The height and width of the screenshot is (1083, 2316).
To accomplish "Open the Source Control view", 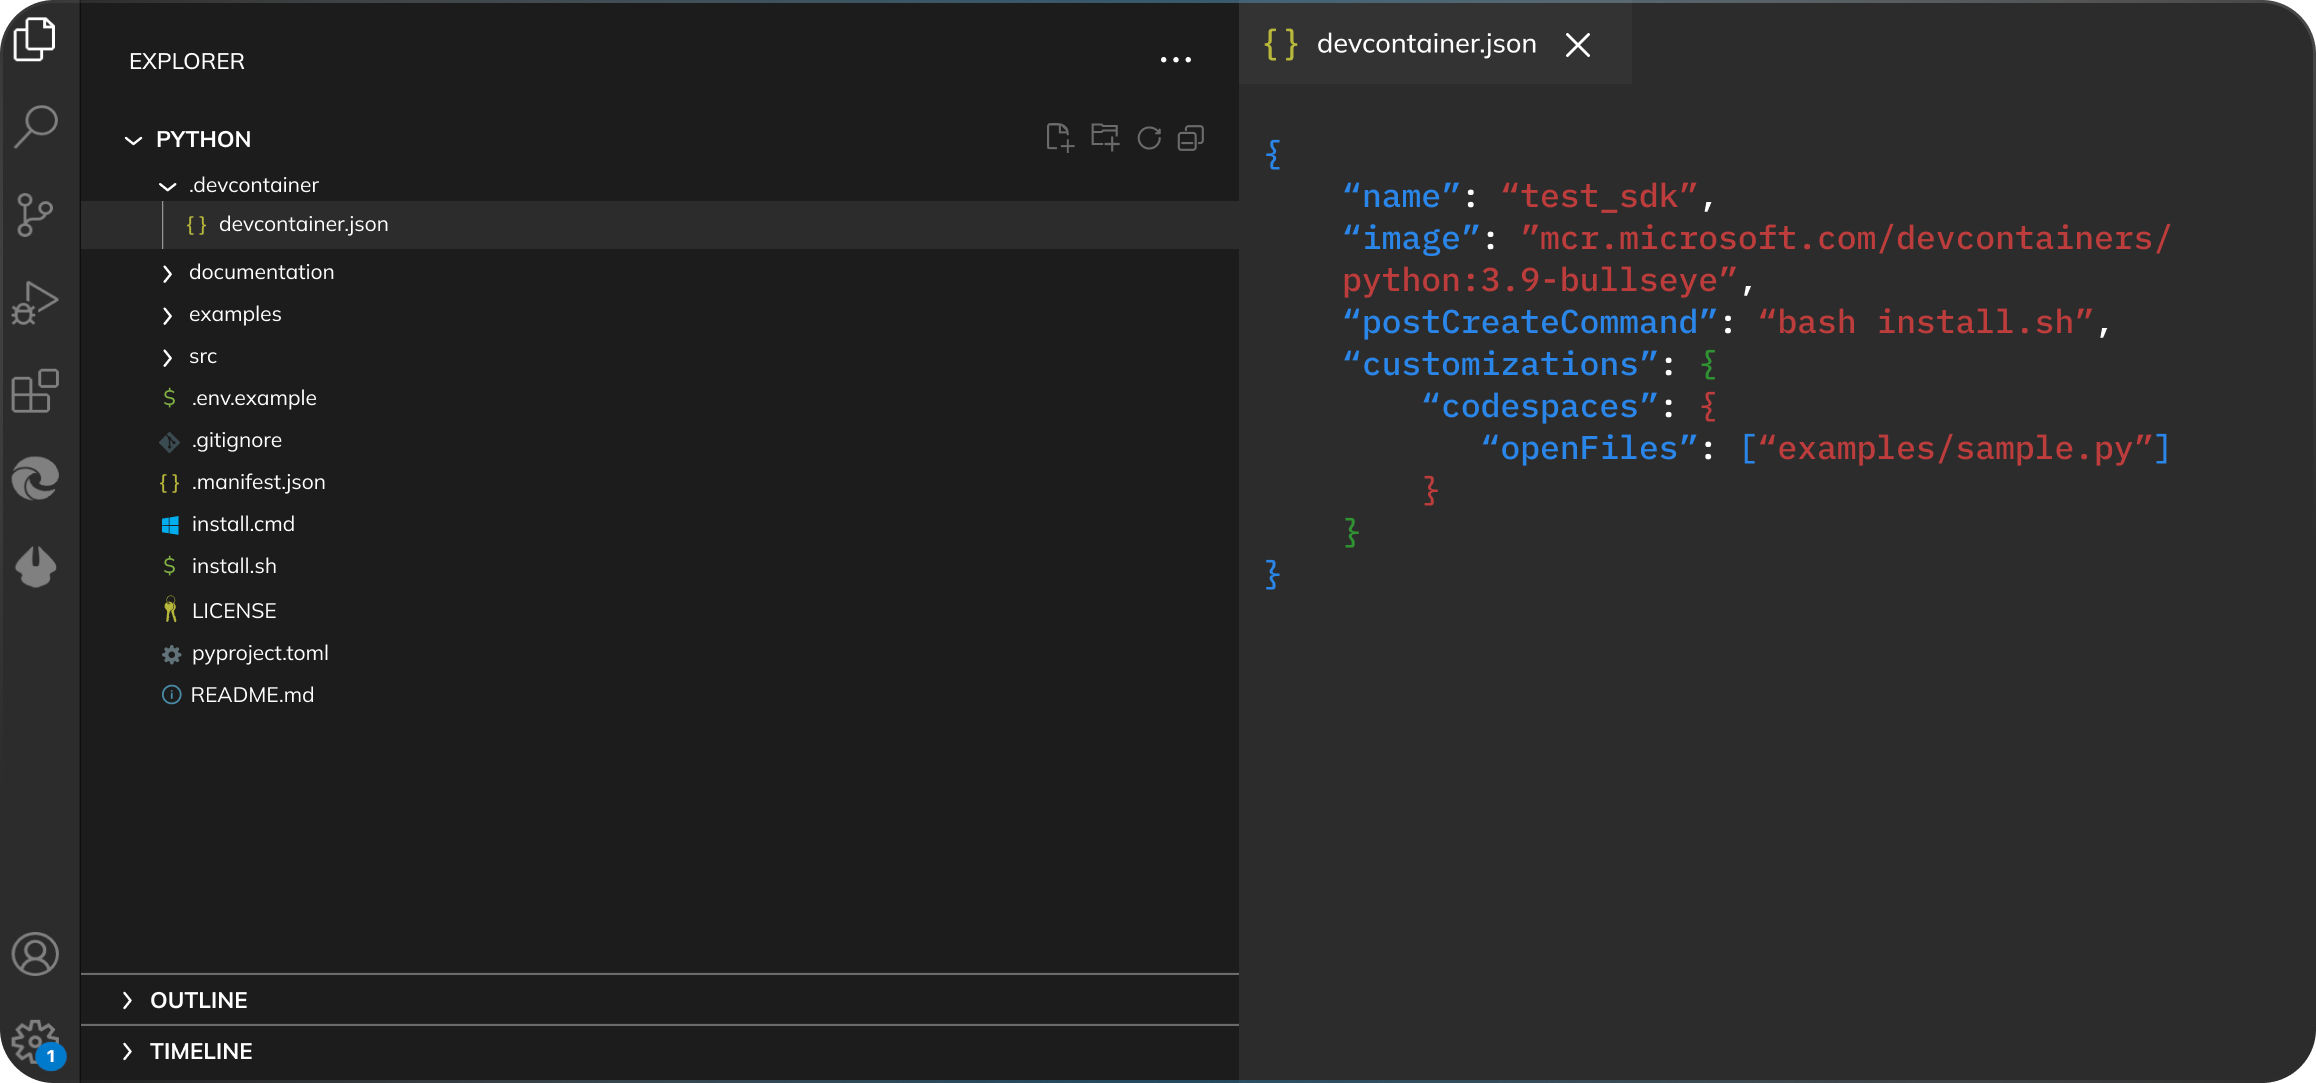I will 36,214.
